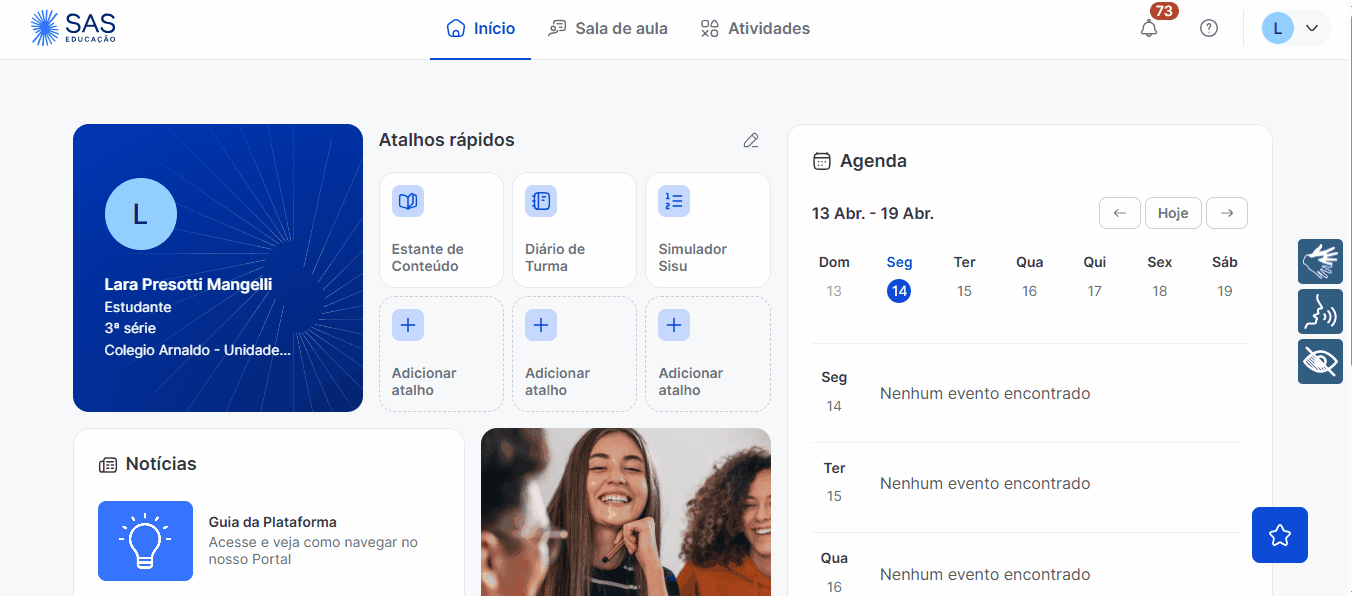Click the '3ª série' text on the profile card
The width and height of the screenshot is (1352, 596).
[130, 328]
